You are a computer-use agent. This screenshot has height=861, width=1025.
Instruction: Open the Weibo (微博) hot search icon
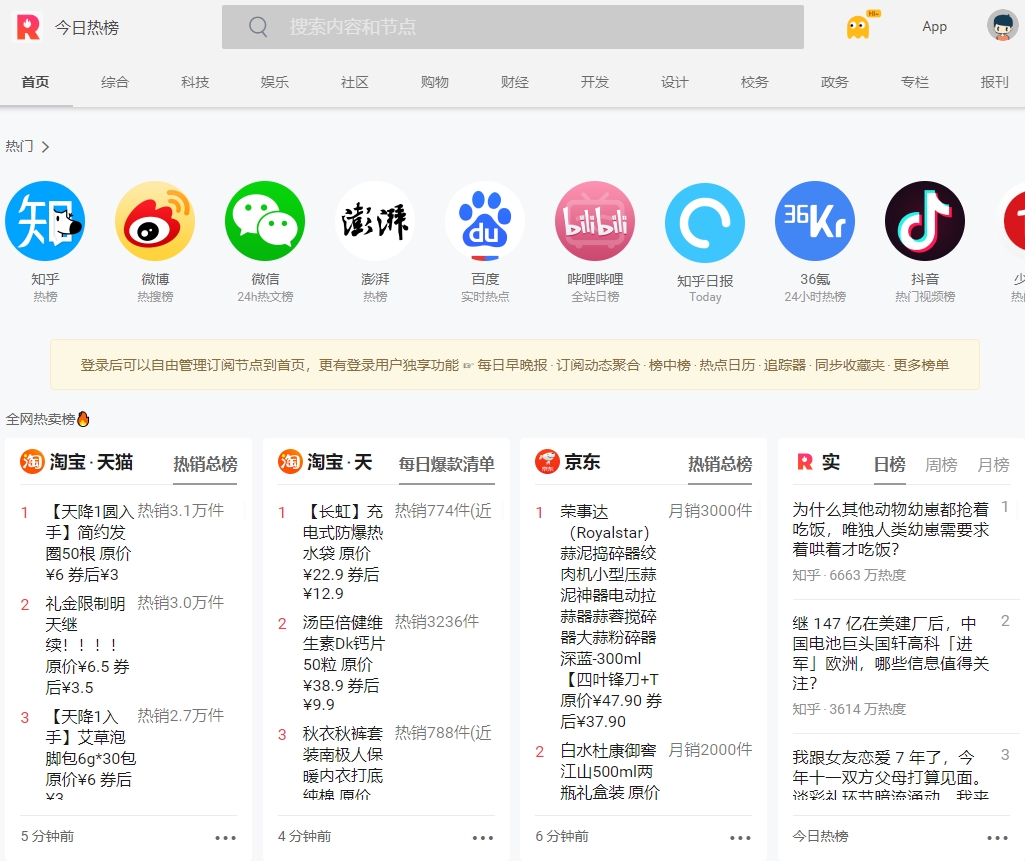coord(155,221)
